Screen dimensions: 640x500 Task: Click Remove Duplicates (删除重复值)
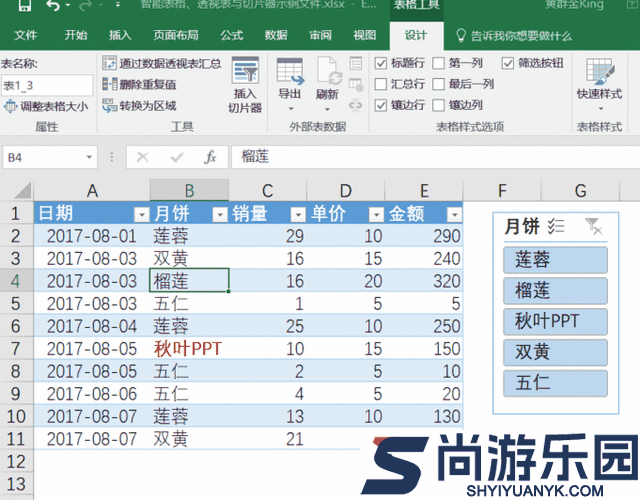[x=140, y=84]
